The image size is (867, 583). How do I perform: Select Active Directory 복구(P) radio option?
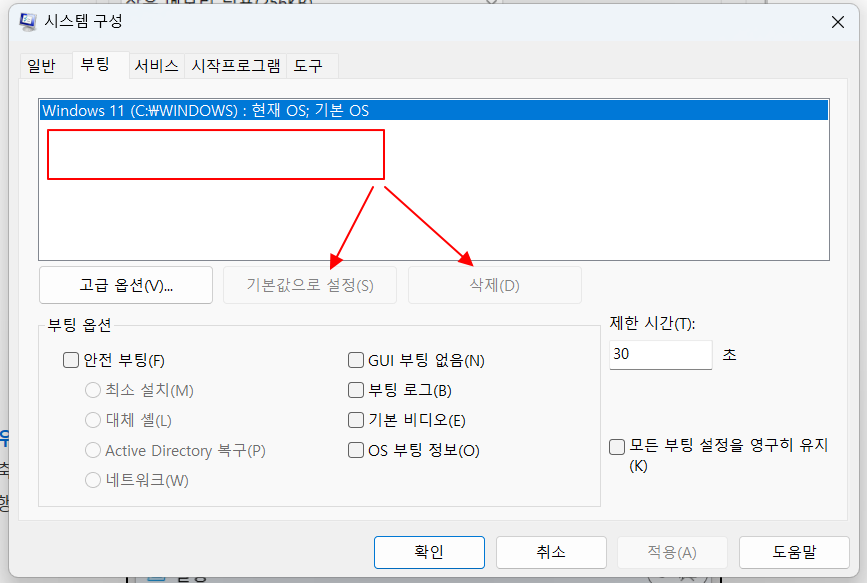pyautogui.click(x=93, y=450)
